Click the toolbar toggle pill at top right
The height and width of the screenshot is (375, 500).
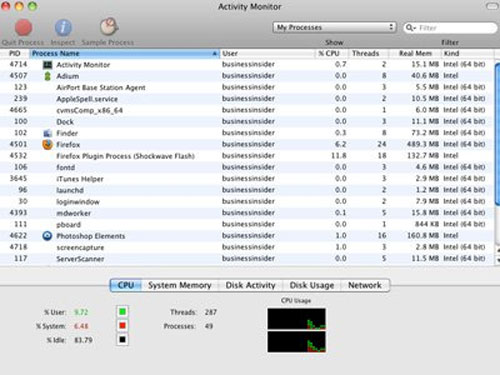pyautogui.click(x=492, y=6)
